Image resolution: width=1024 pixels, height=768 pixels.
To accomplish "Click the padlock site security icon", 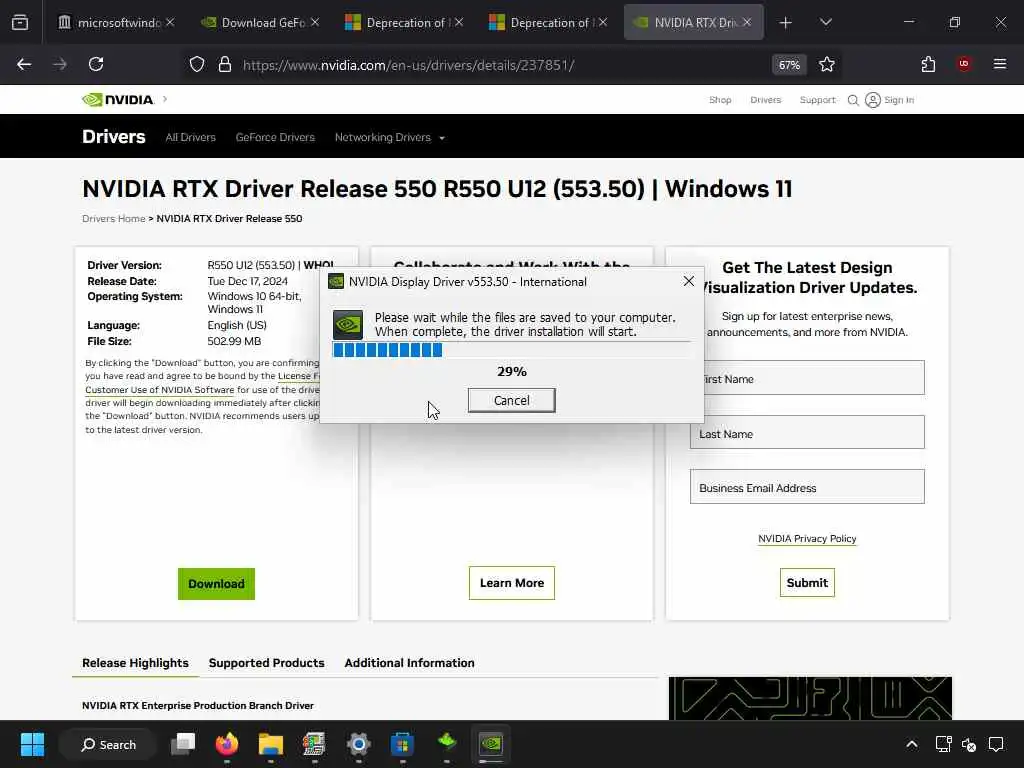I will tap(225, 64).
